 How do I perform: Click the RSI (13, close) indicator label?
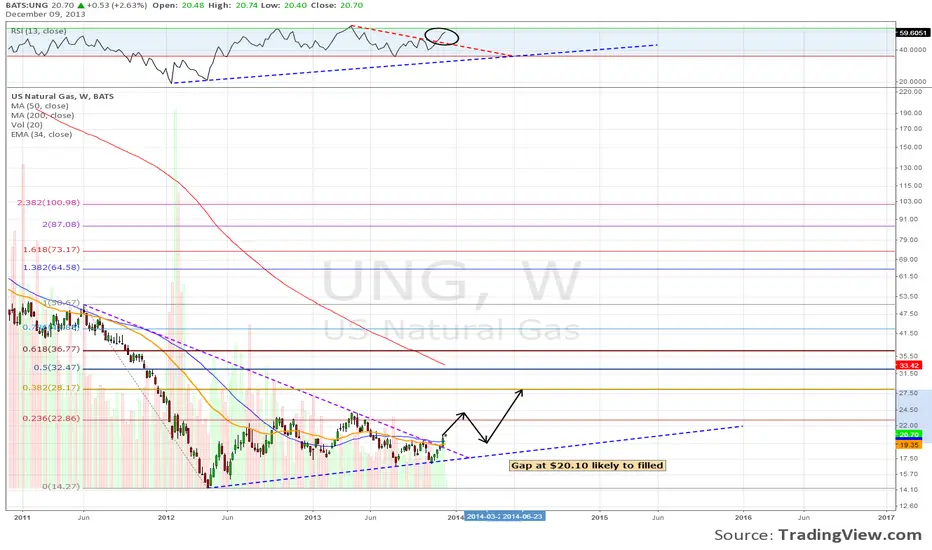click(39, 31)
